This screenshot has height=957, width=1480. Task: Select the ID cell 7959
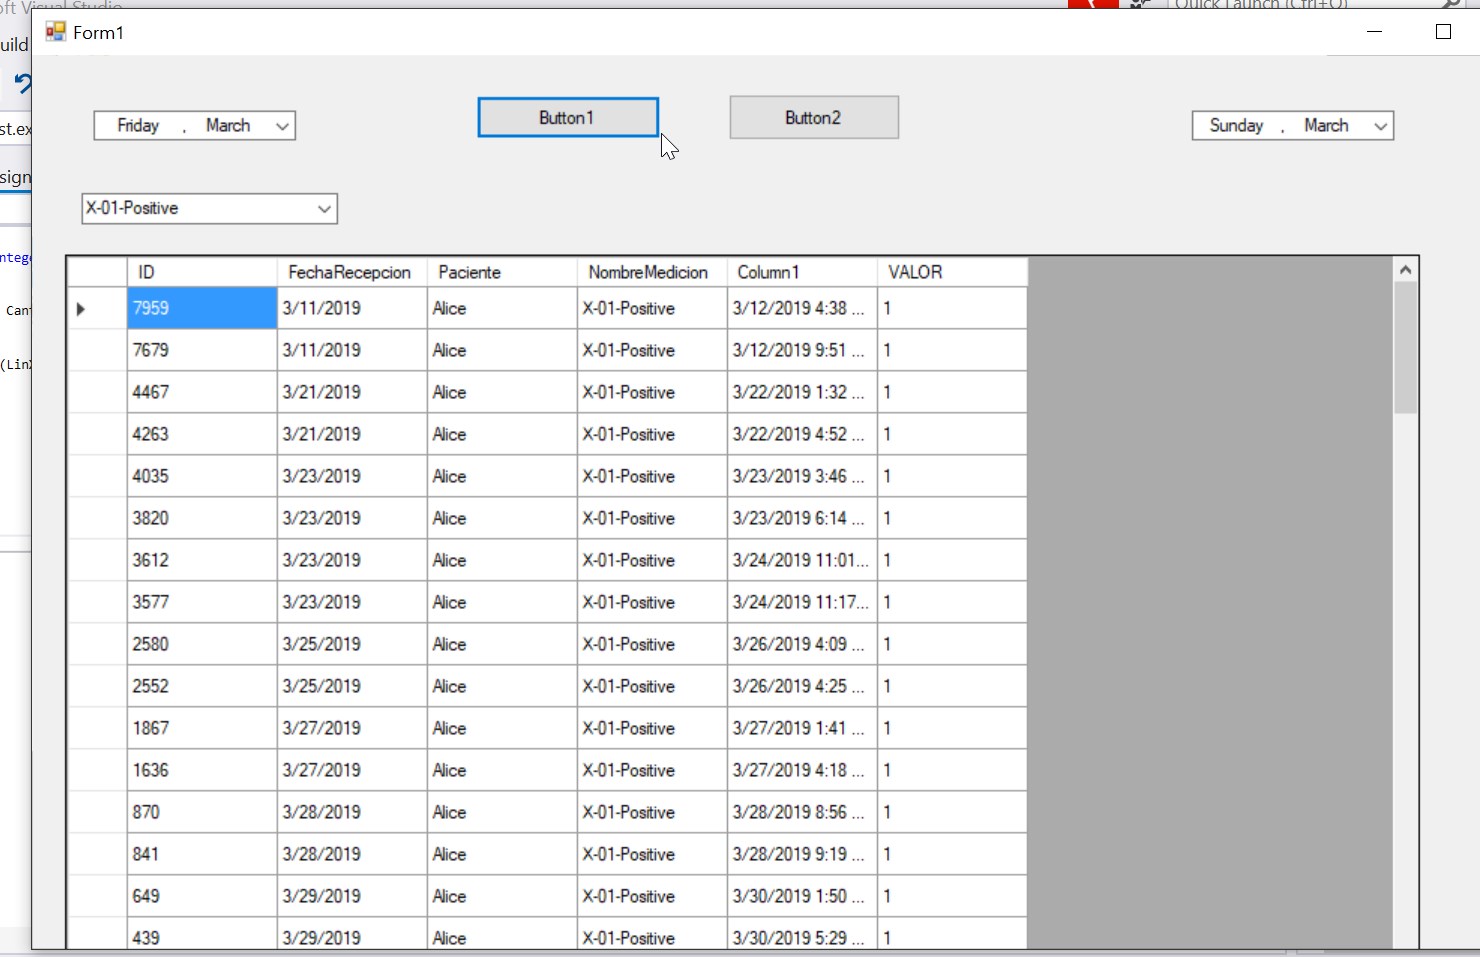(x=202, y=308)
